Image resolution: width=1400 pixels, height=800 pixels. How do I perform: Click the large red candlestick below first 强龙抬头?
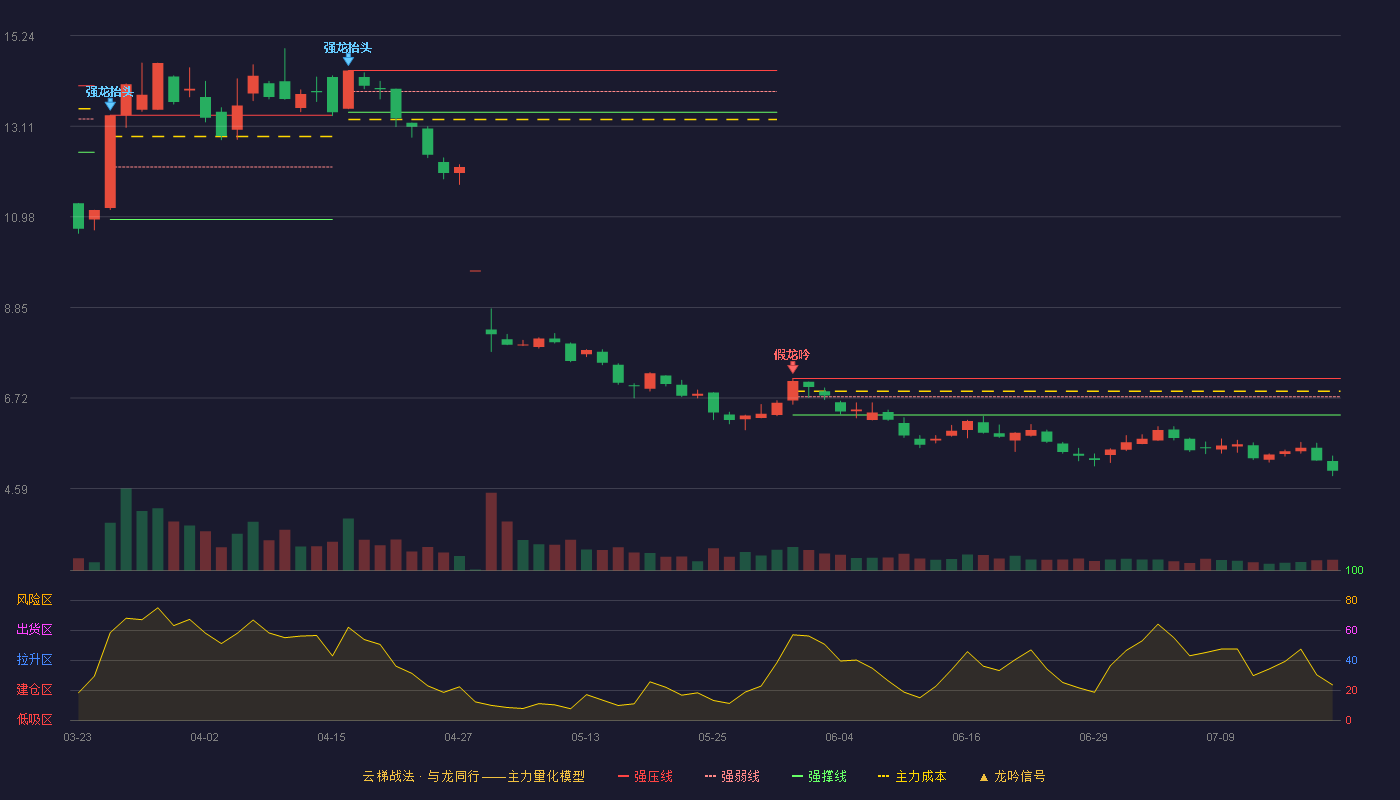pyautogui.click(x=110, y=161)
